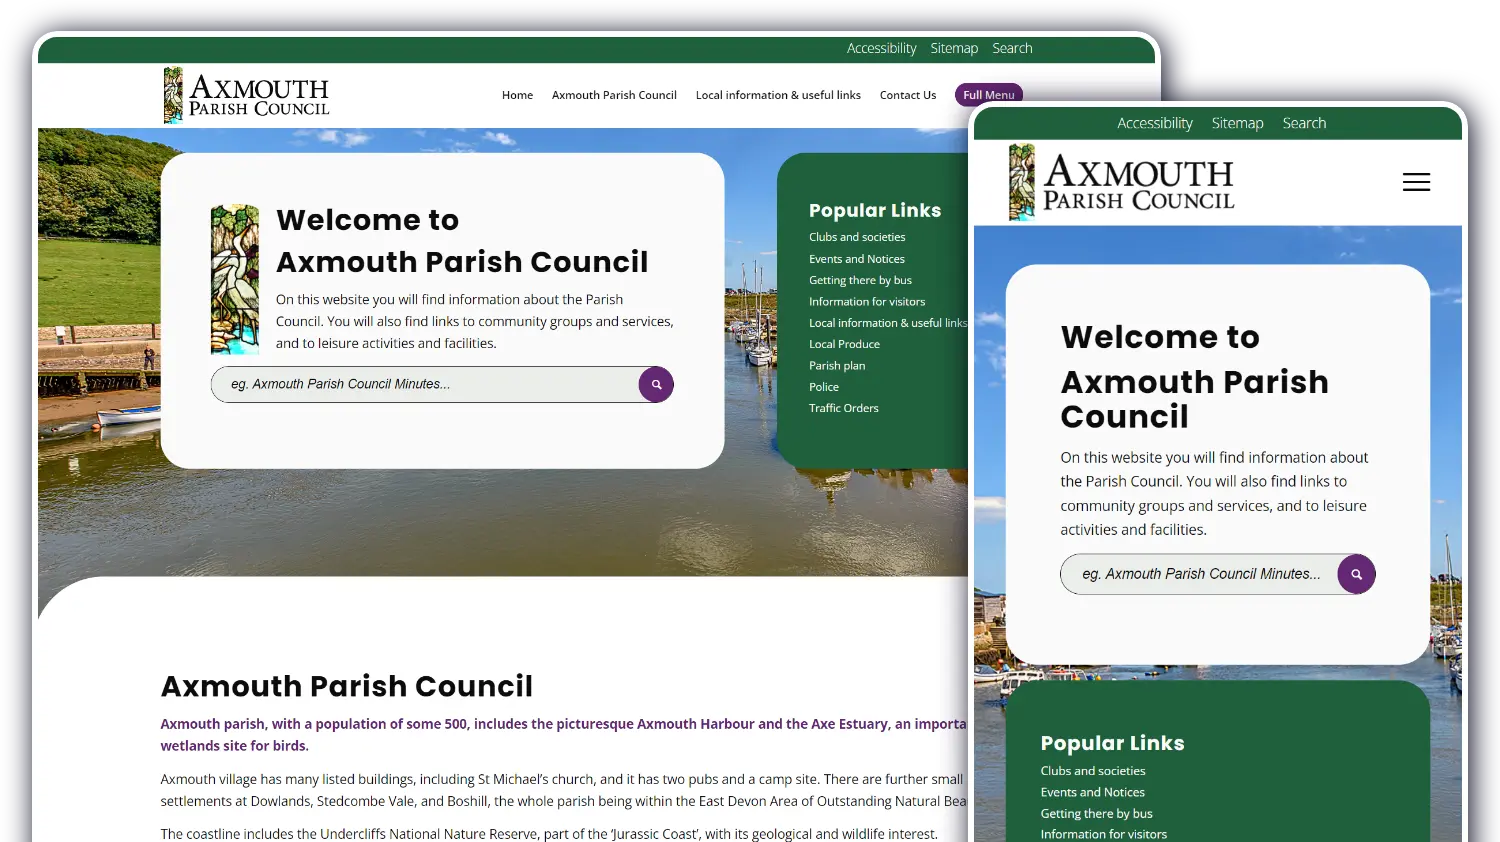The image size is (1500, 842).
Task: Open the Traffic Orders popular link
Action: (843, 408)
